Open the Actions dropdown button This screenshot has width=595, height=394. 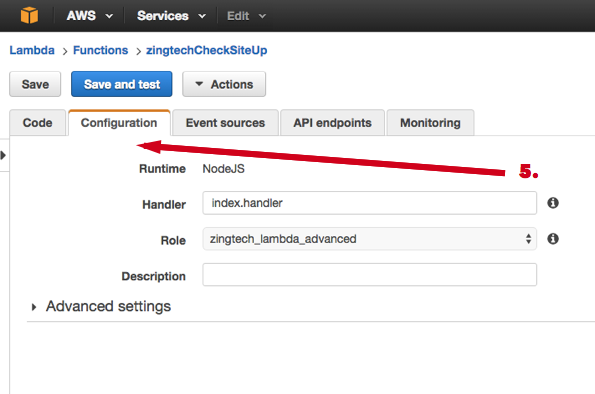(224, 84)
